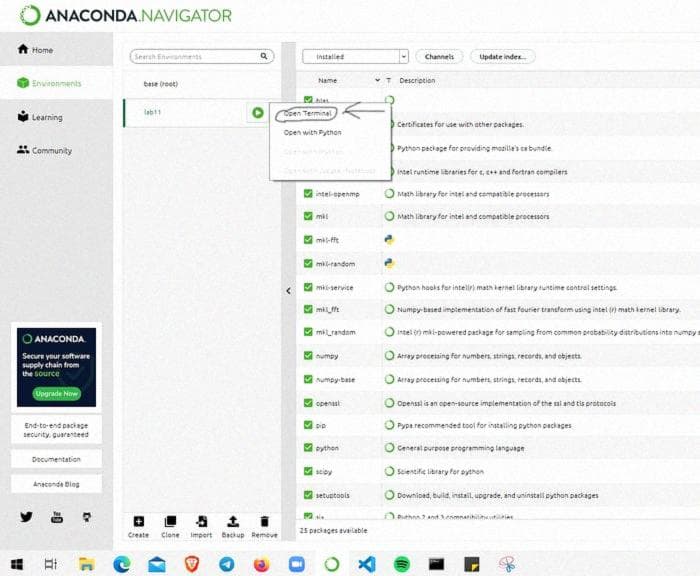Click the Backup environment icon
This screenshot has width=700, height=576.
[x=233, y=522]
